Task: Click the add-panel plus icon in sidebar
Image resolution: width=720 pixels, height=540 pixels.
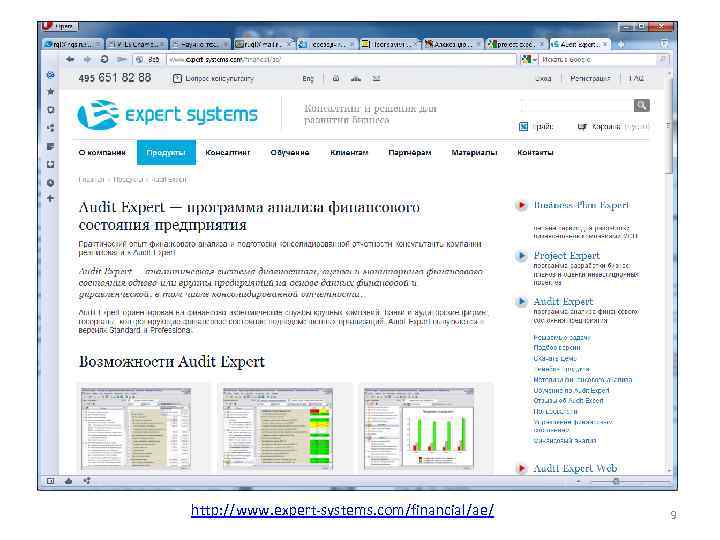Action: (x=51, y=198)
